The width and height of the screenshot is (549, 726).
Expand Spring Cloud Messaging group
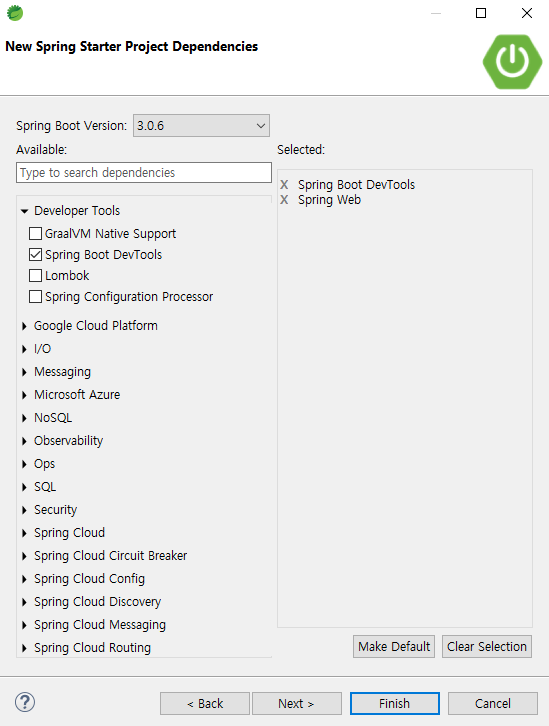click(25, 625)
